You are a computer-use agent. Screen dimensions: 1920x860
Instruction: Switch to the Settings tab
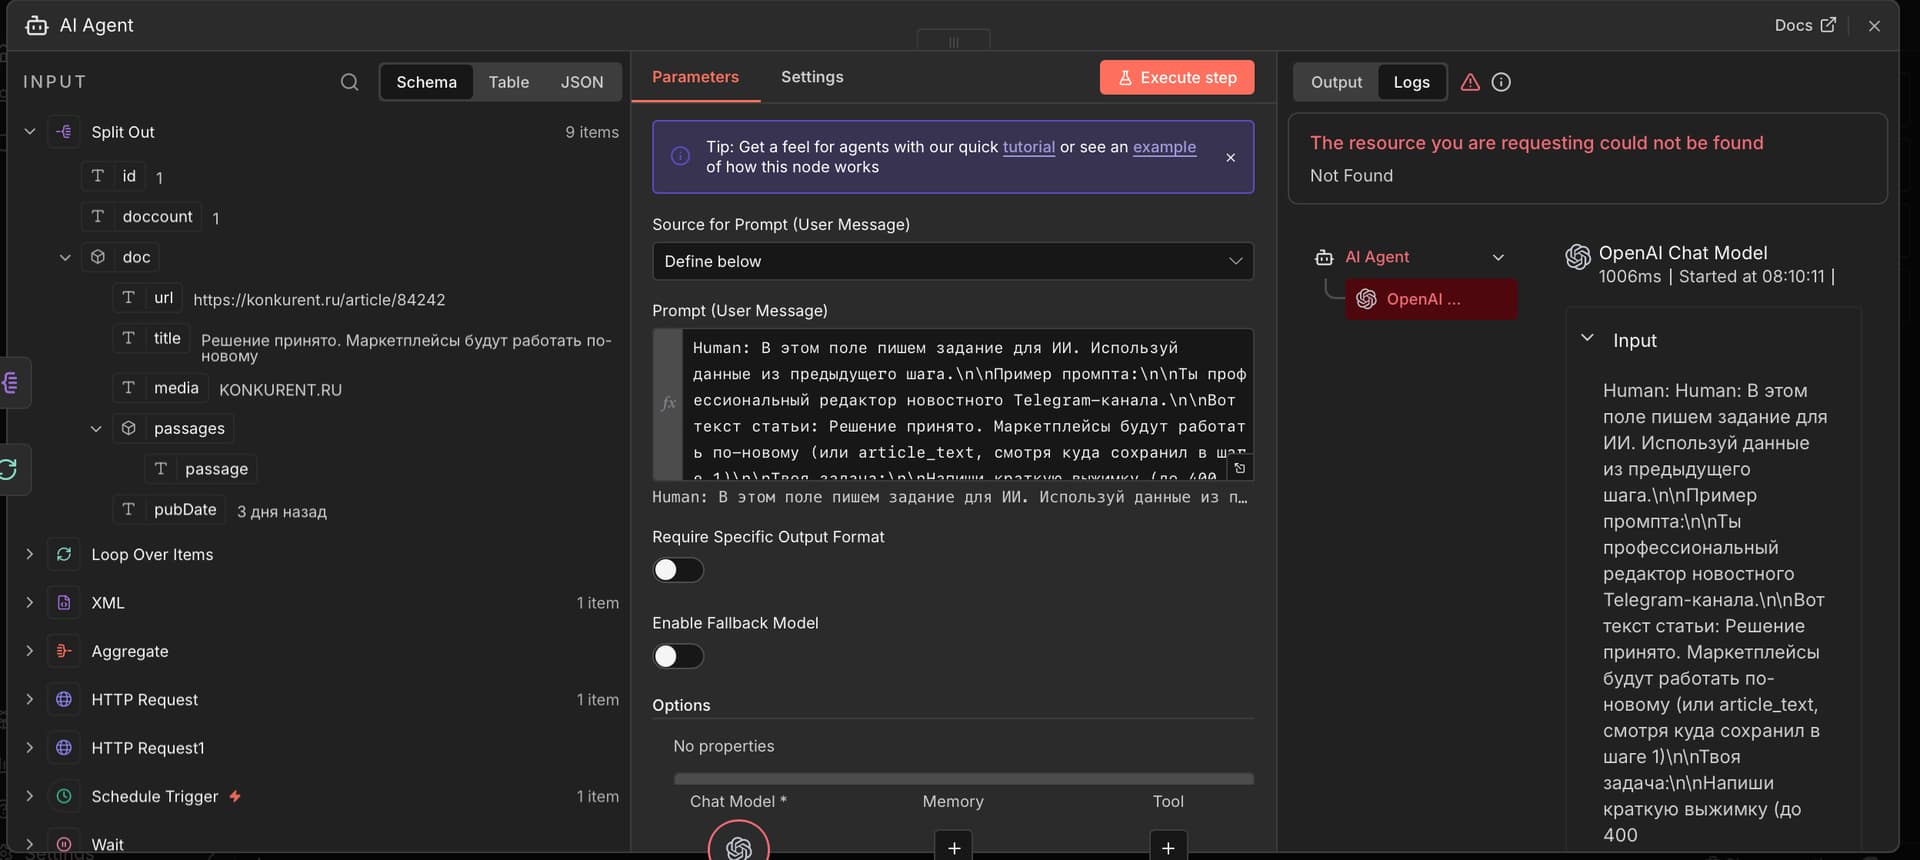pos(811,77)
